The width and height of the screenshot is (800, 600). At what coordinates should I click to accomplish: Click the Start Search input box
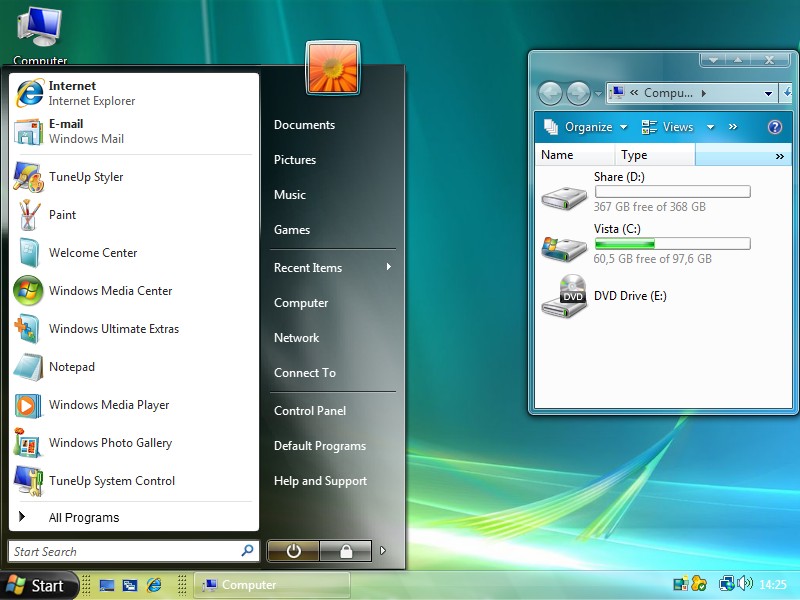click(124, 551)
